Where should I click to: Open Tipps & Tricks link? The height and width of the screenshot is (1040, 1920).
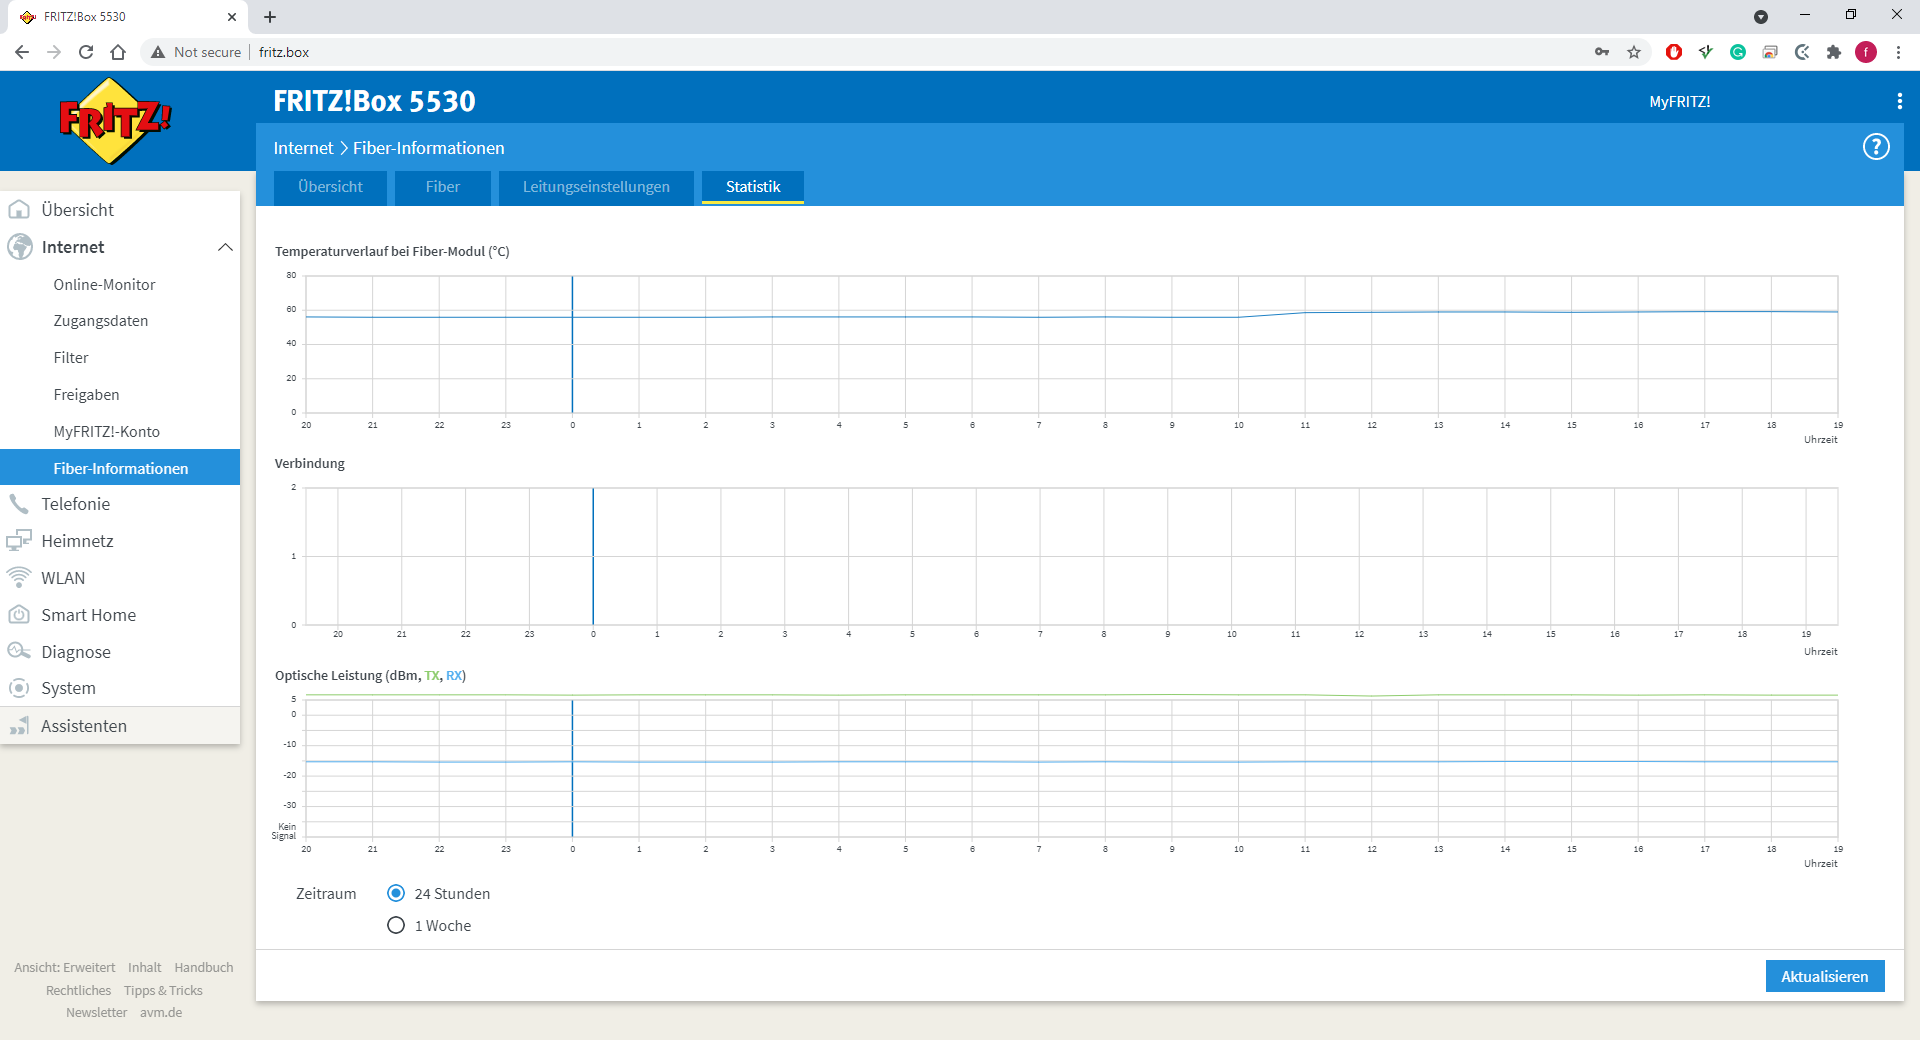[163, 990]
